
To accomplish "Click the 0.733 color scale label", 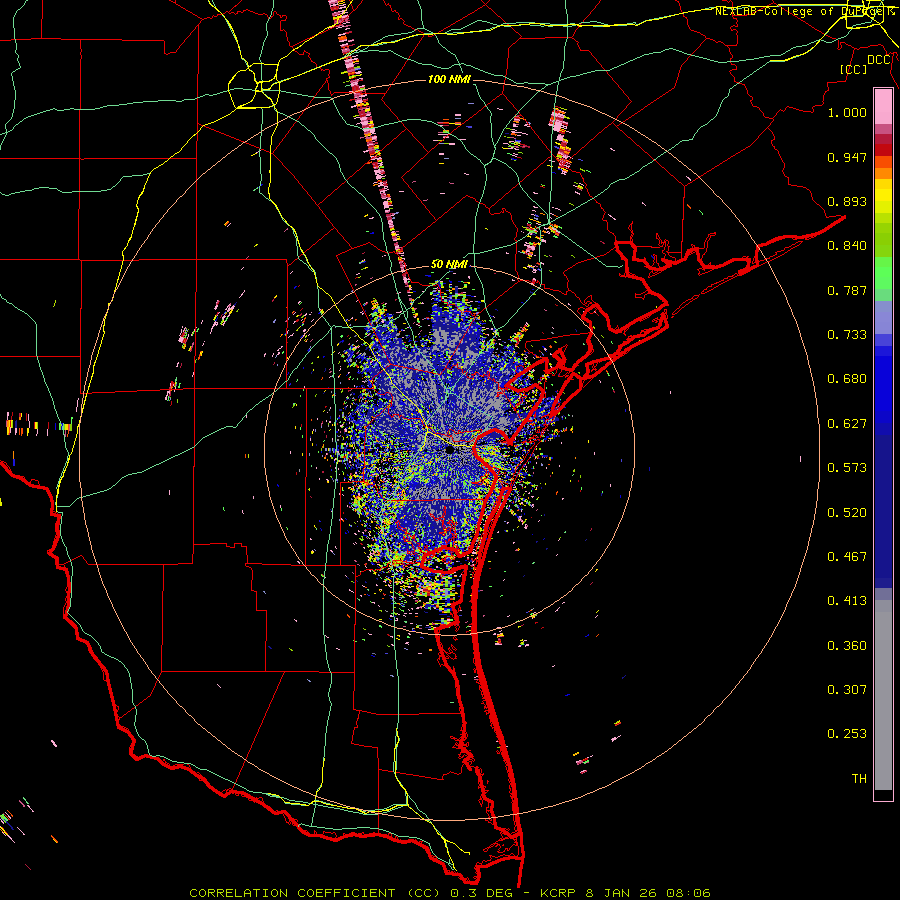I will [847, 335].
